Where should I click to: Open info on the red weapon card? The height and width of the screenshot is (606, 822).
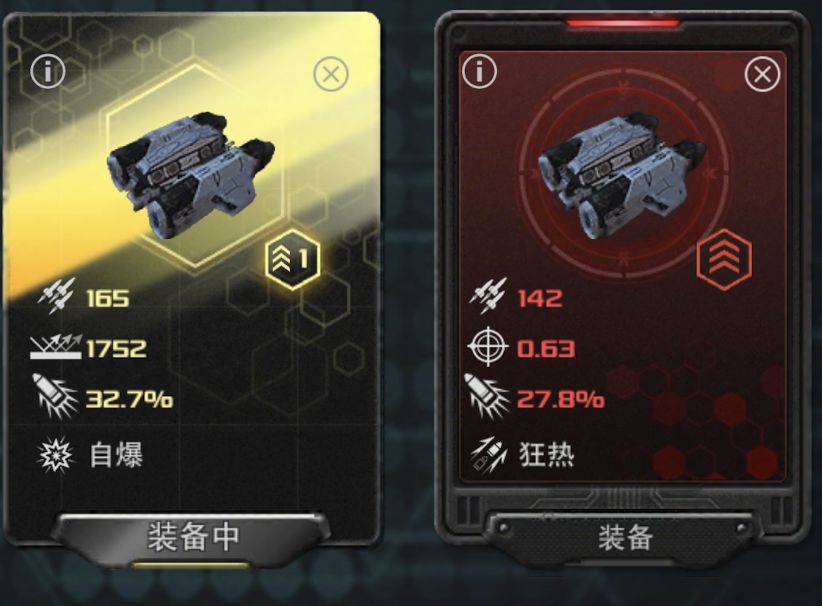(x=479, y=70)
